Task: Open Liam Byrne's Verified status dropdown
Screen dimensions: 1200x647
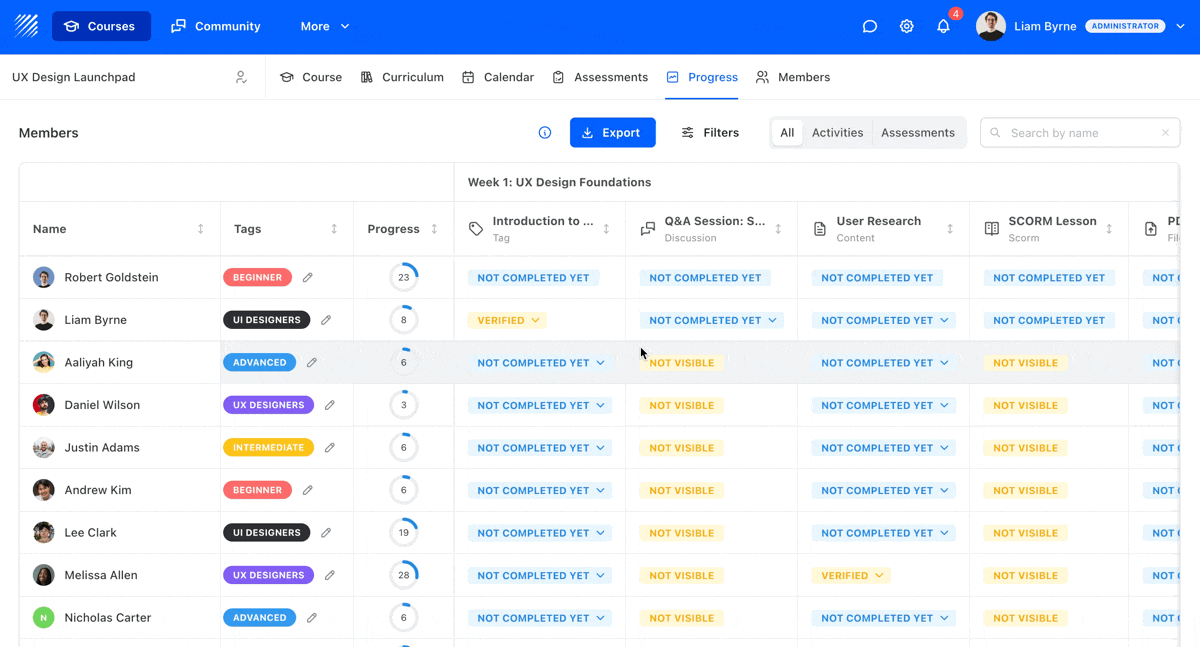Action: pyautogui.click(x=508, y=321)
